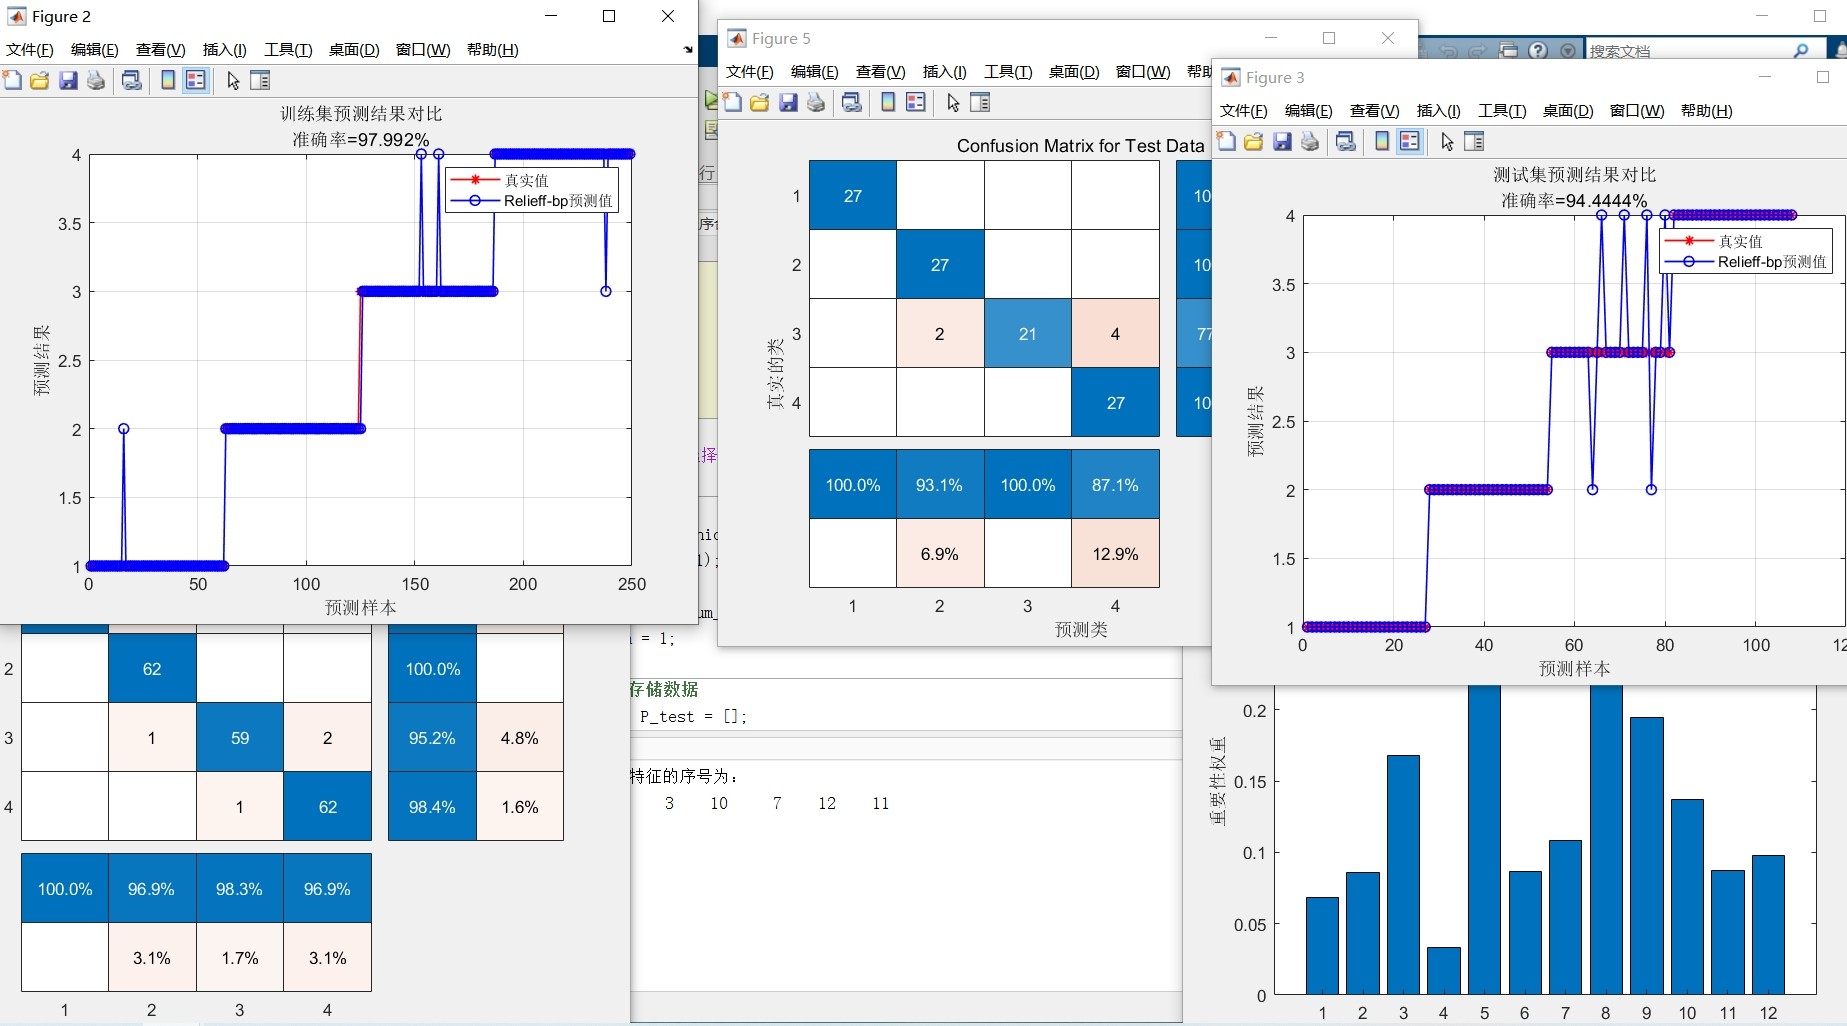Click the Figure 3 legend box
The width and height of the screenshot is (1847, 1026).
(1746, 251)
